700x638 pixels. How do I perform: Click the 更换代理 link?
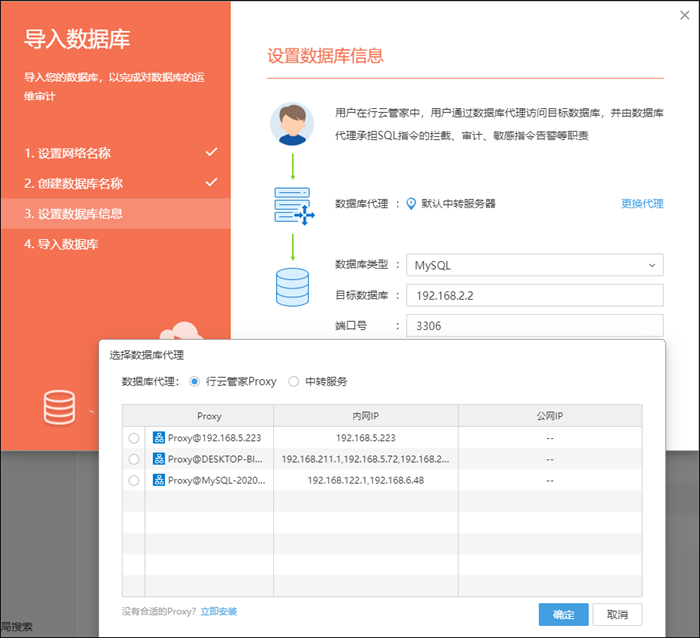642,204
